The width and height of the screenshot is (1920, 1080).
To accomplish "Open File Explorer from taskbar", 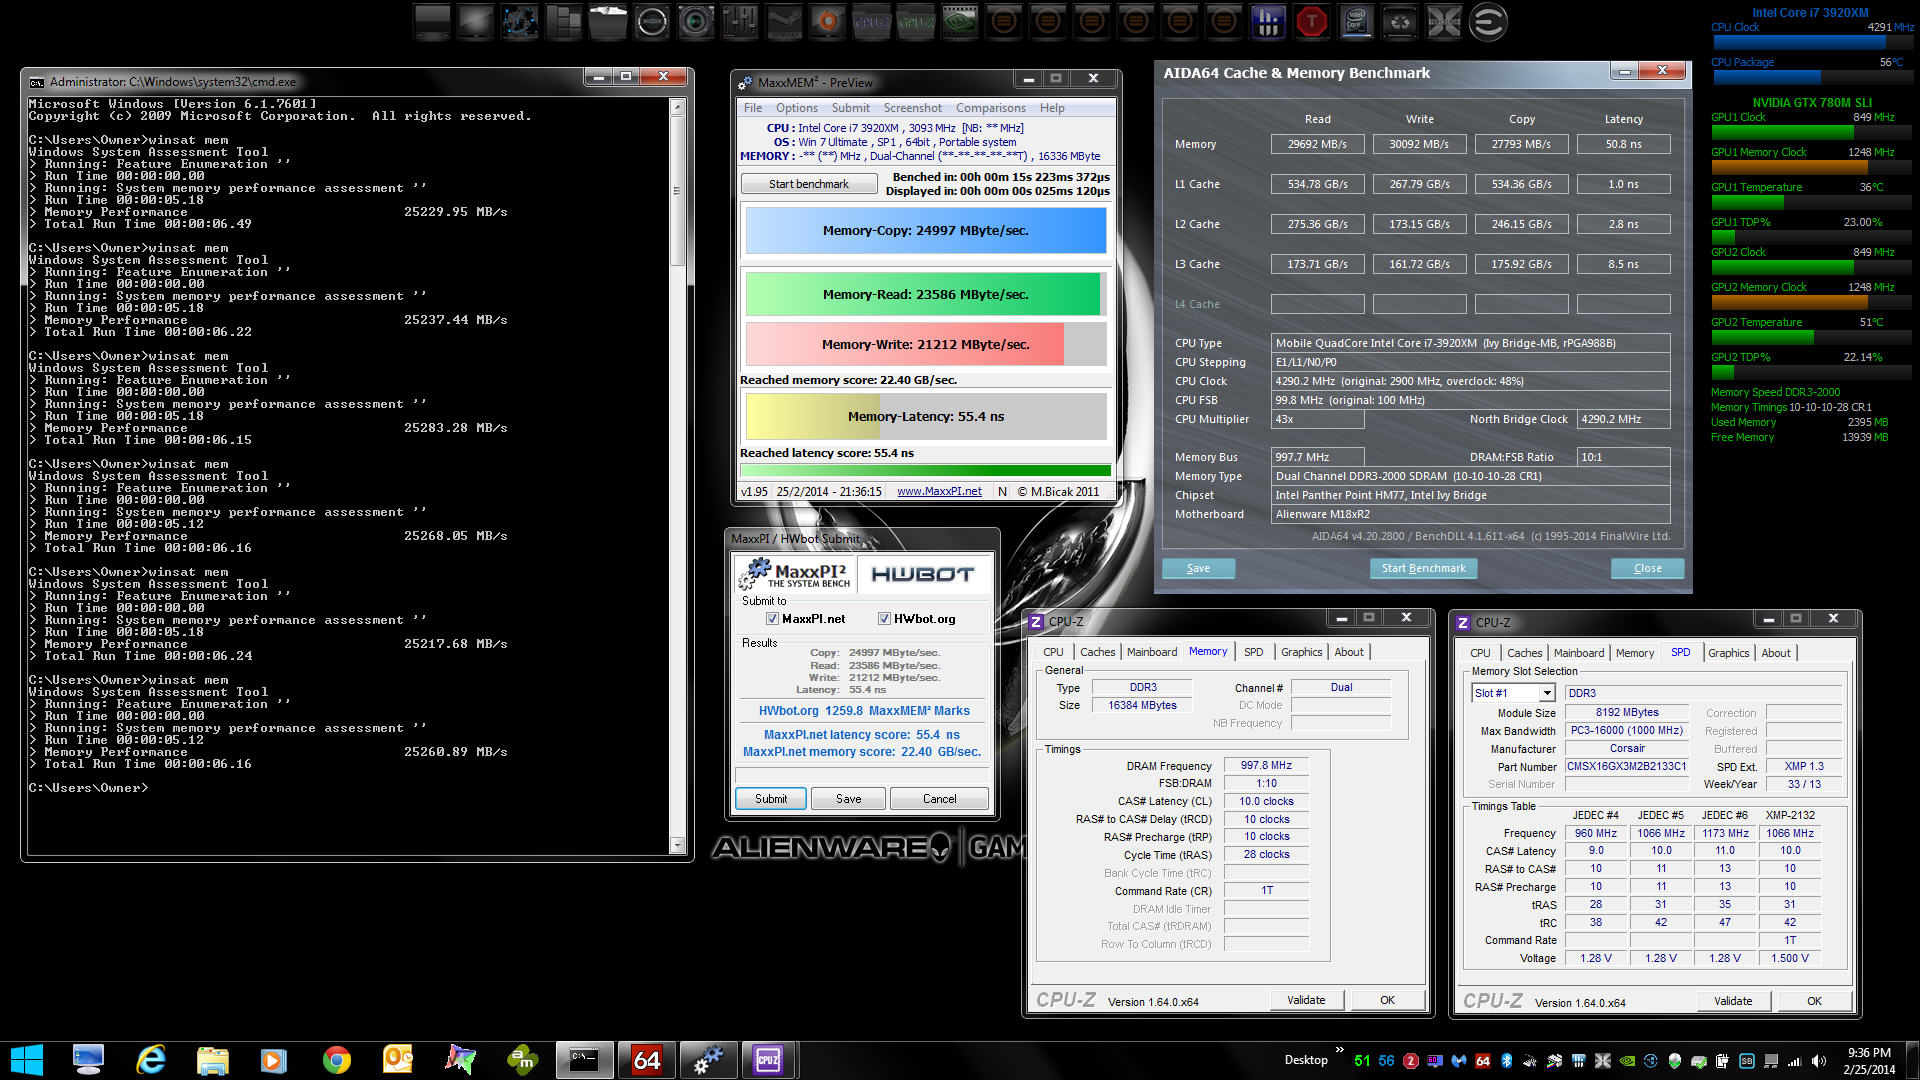I will pos(213,1060).
